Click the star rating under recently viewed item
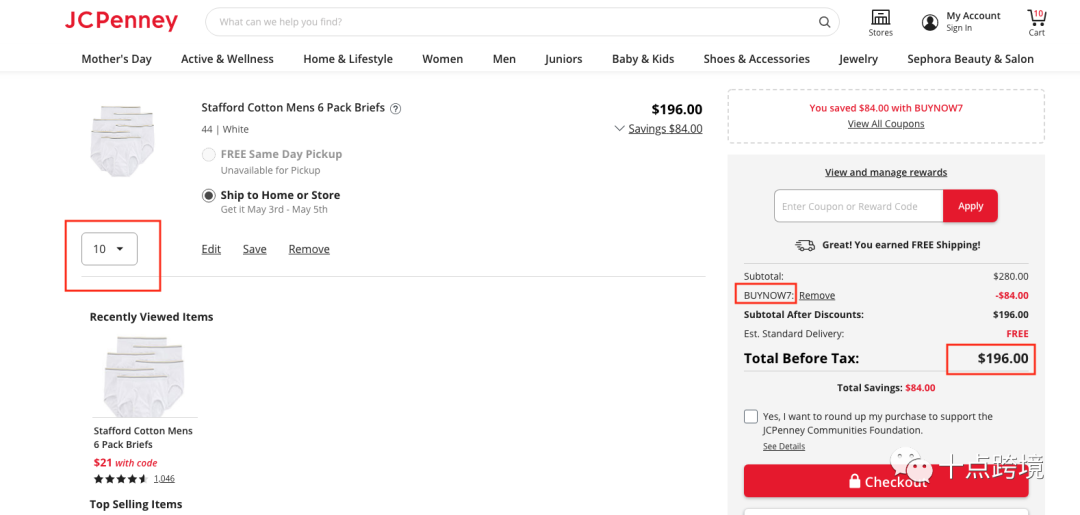The height and width of the screenshot is (515, 1080). (x=121, y=479)
